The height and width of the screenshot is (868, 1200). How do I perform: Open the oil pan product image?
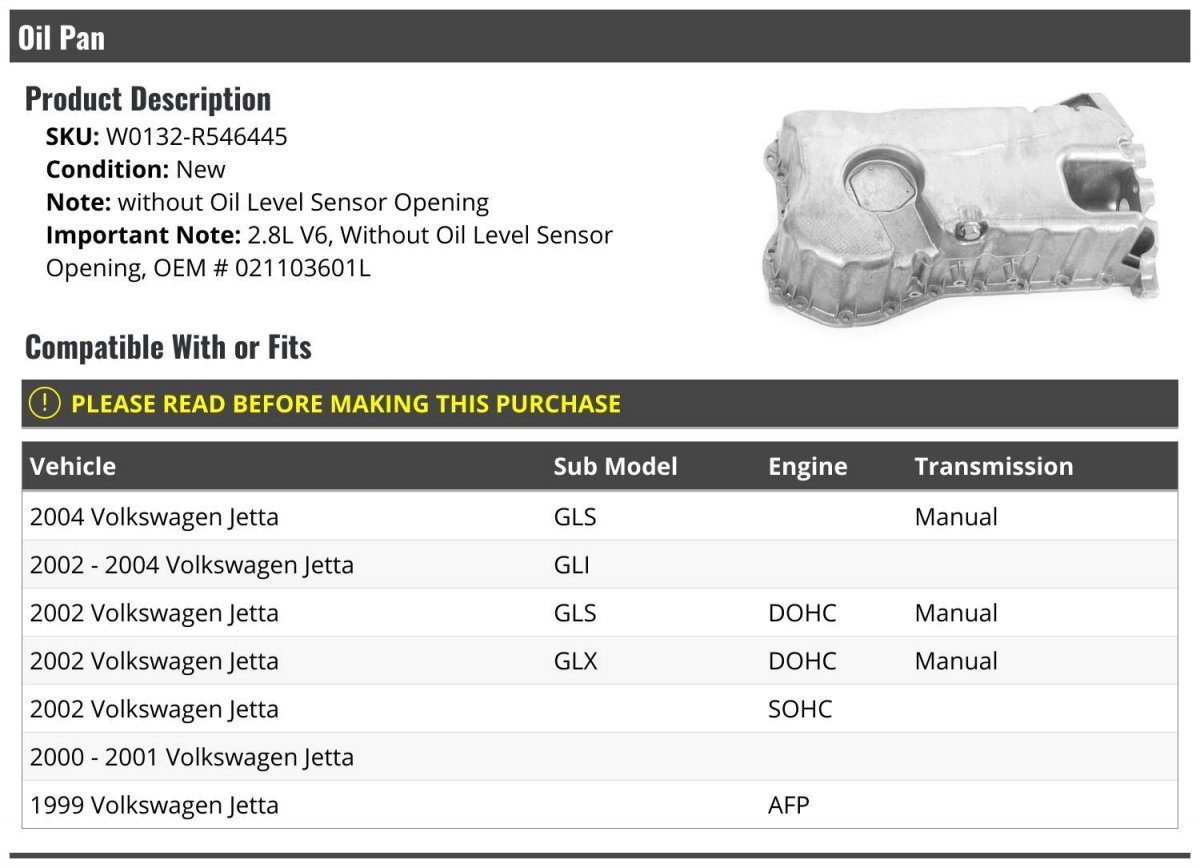[x=964, y=211]
